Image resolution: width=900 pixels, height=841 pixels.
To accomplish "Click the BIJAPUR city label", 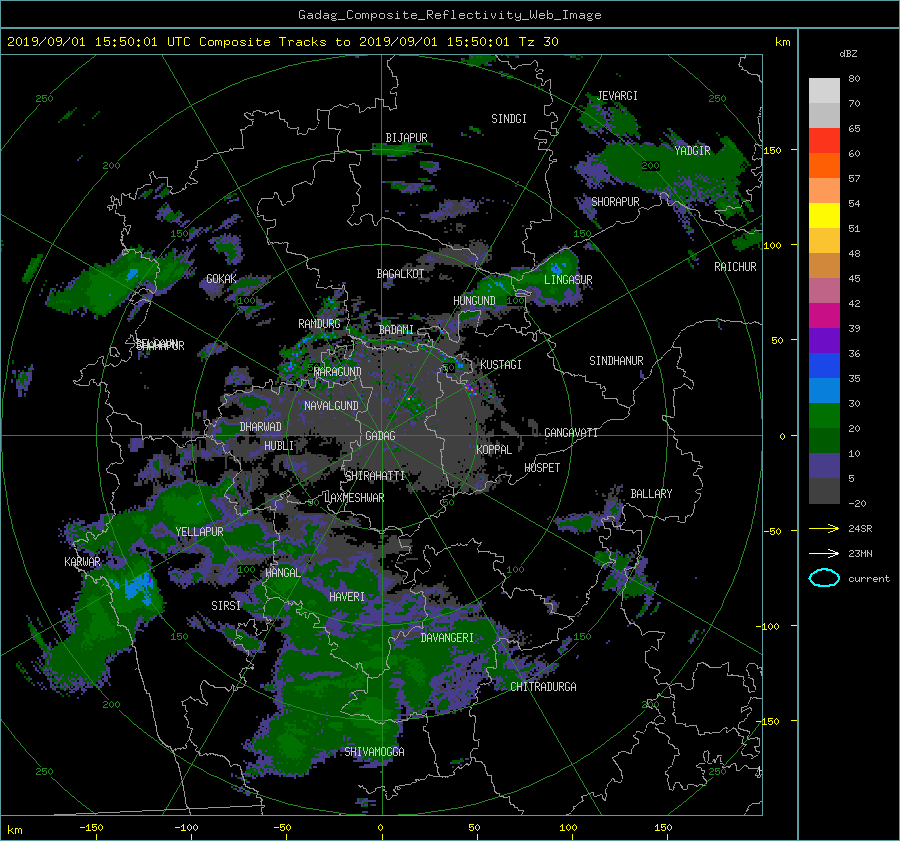I will (406, 138).
